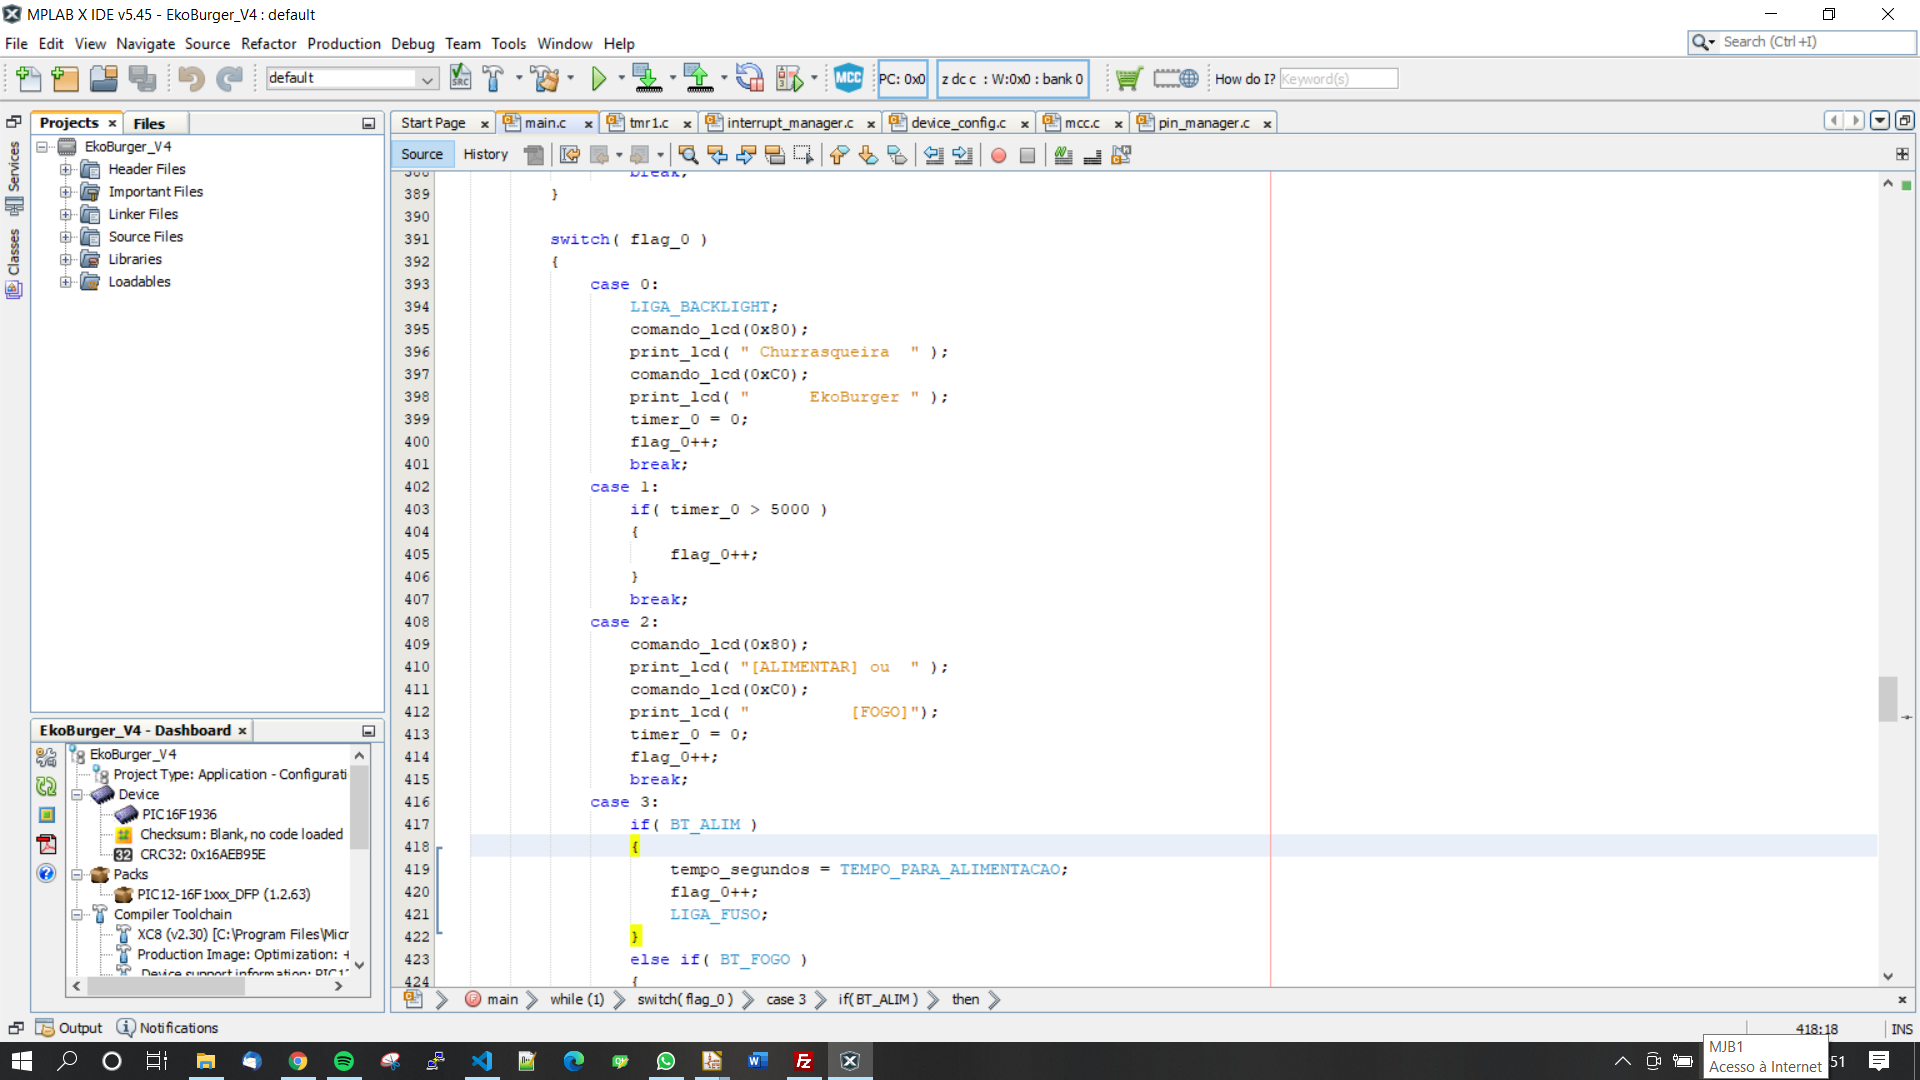Click New File icon in toolbar
Screen dimensions: 1920x1080
coord(29,78)
